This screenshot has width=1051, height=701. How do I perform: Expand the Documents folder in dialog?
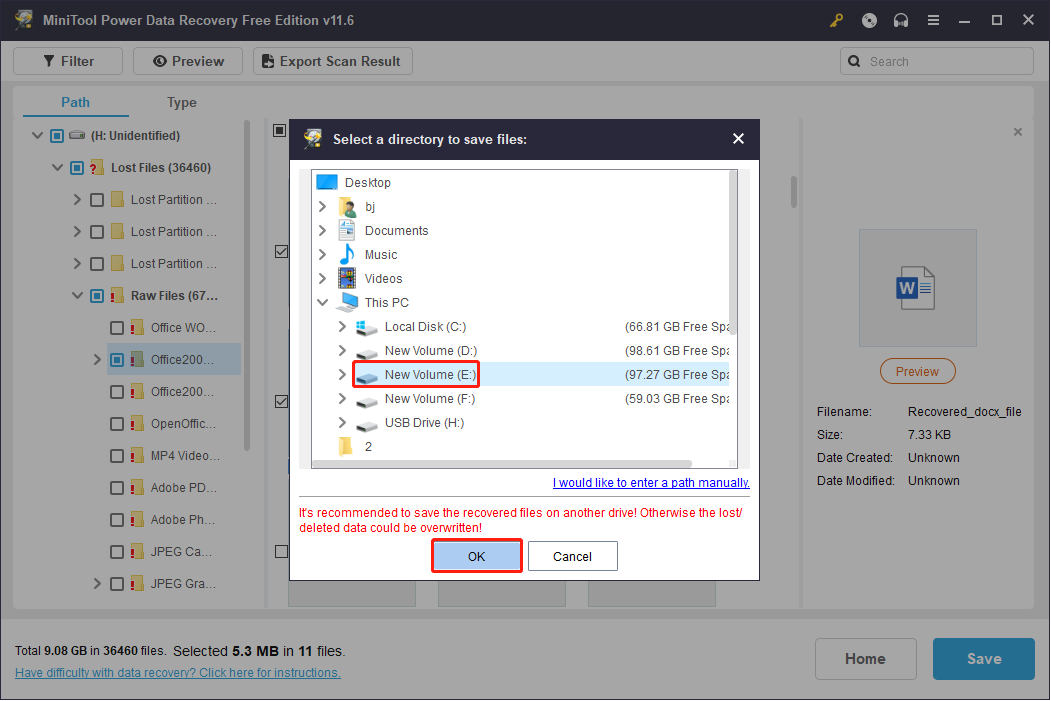[x=322, y=231]
